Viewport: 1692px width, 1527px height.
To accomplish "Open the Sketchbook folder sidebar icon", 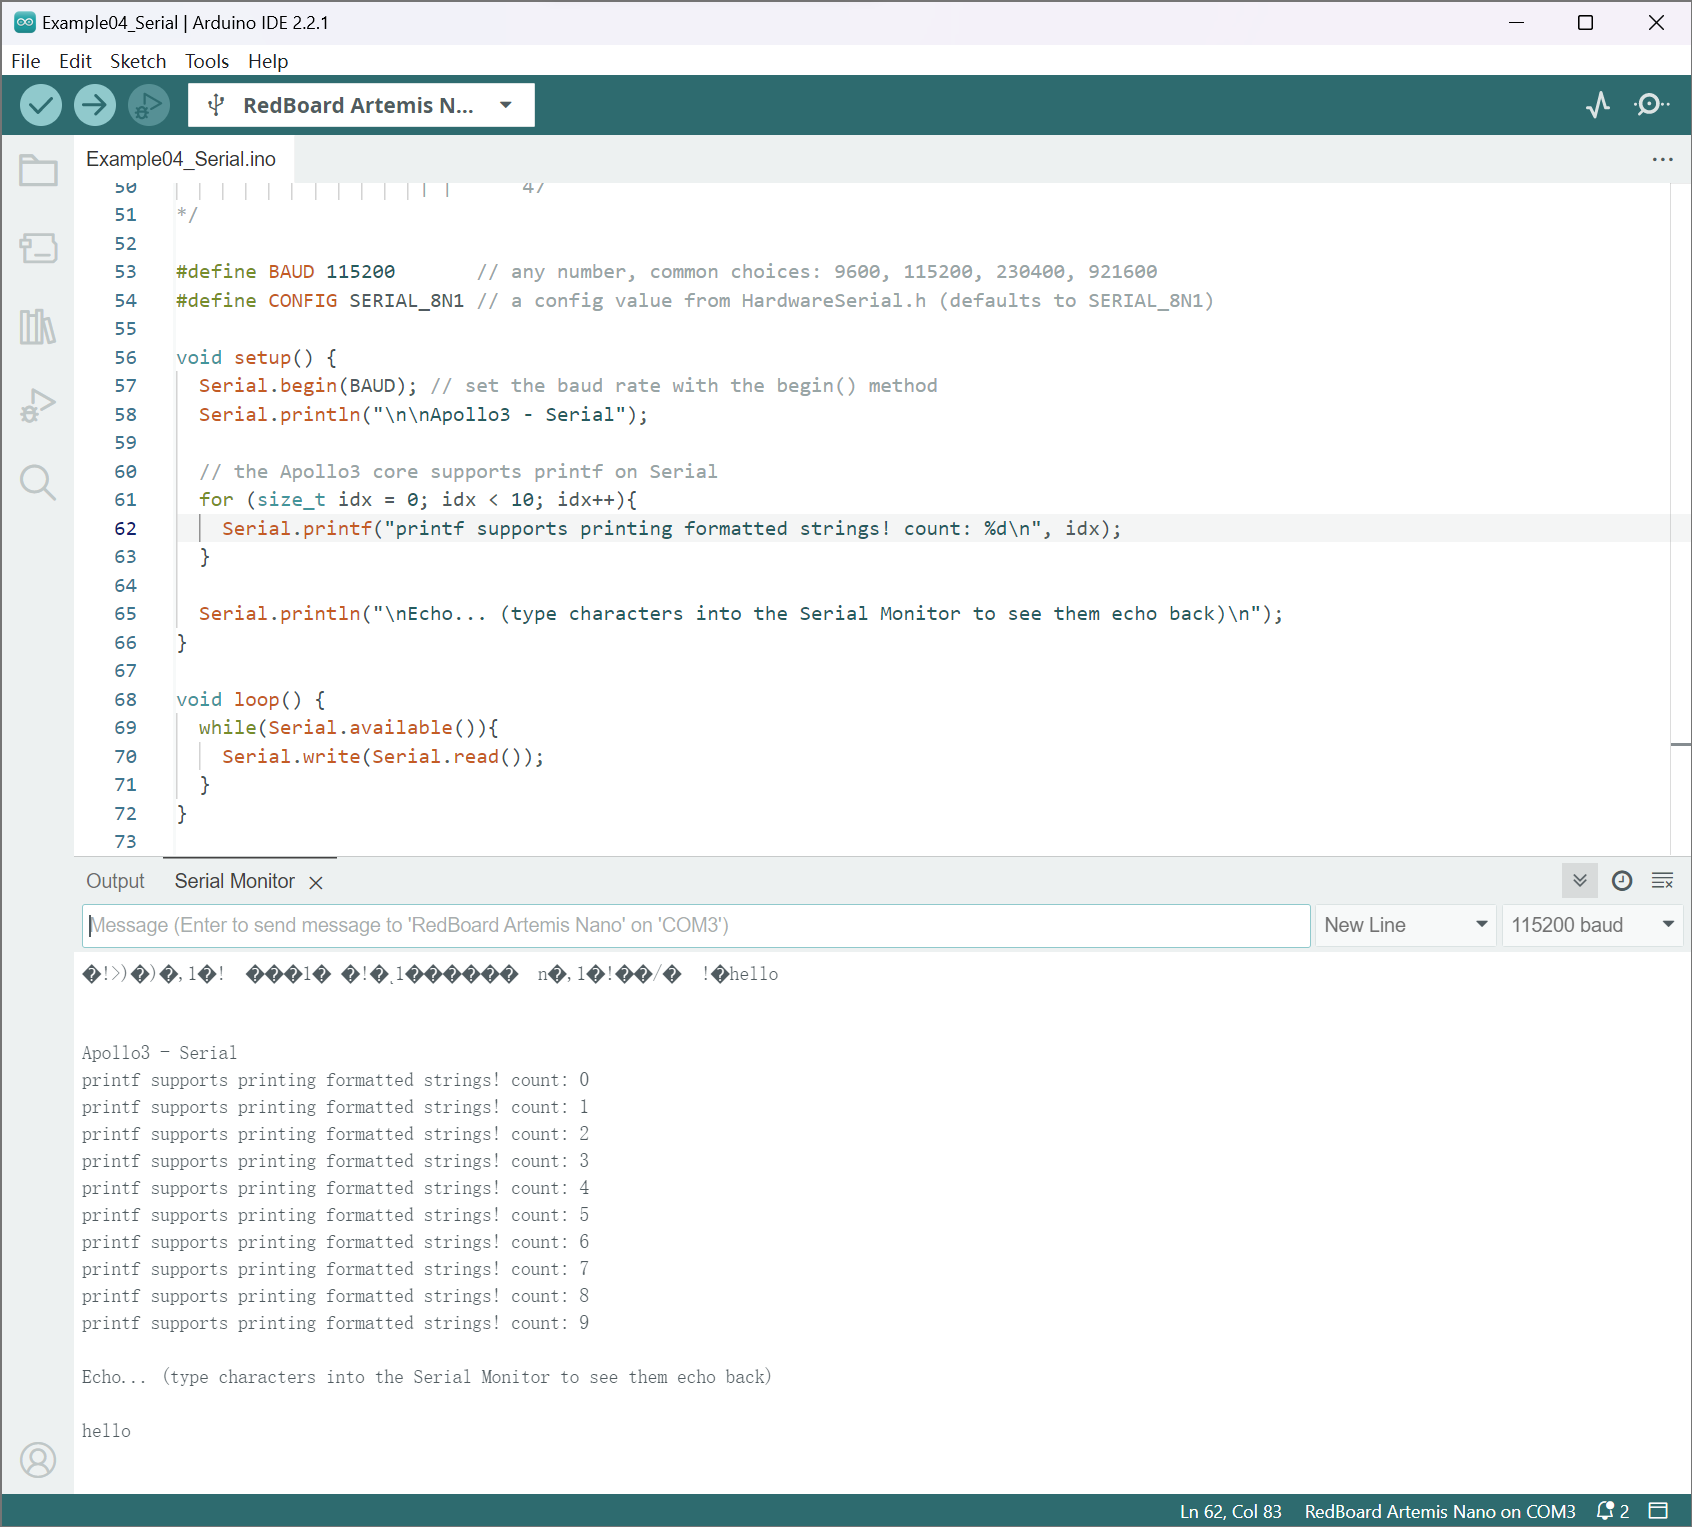I will (38, 170).
